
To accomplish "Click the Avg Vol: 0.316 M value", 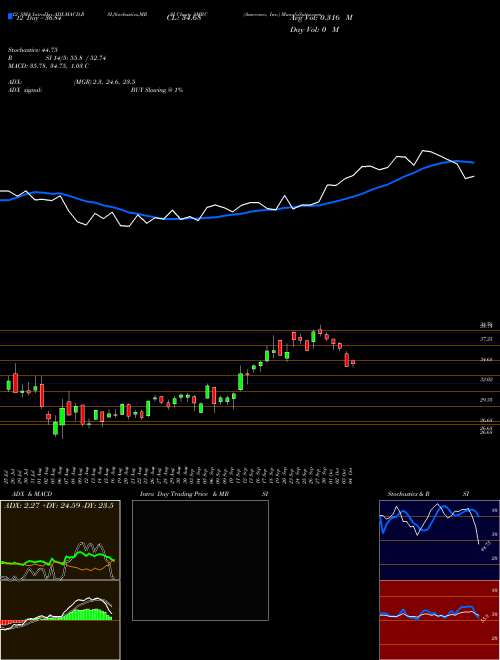I will [x=321, y=18].
